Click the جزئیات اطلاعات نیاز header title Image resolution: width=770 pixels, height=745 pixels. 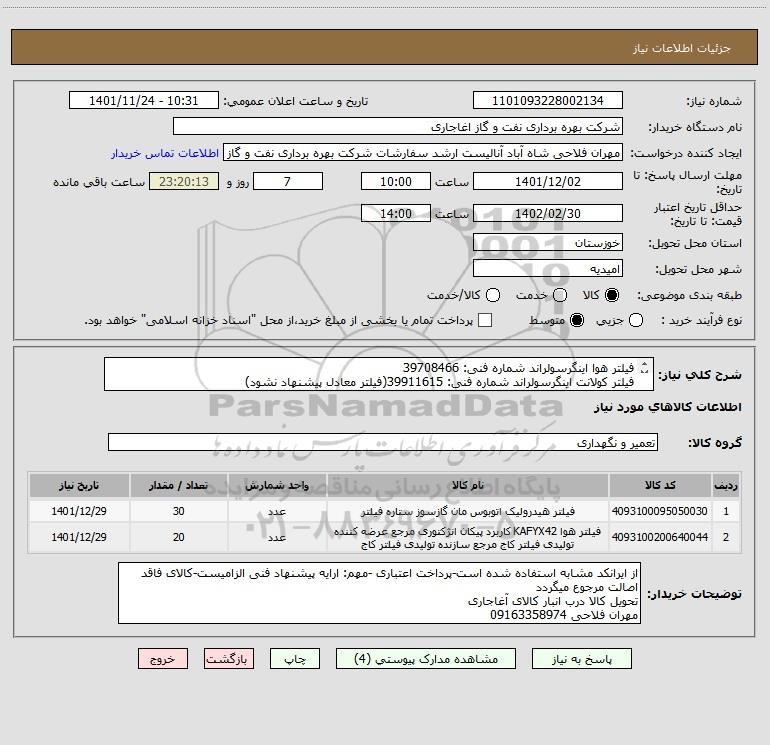[681, 48]
